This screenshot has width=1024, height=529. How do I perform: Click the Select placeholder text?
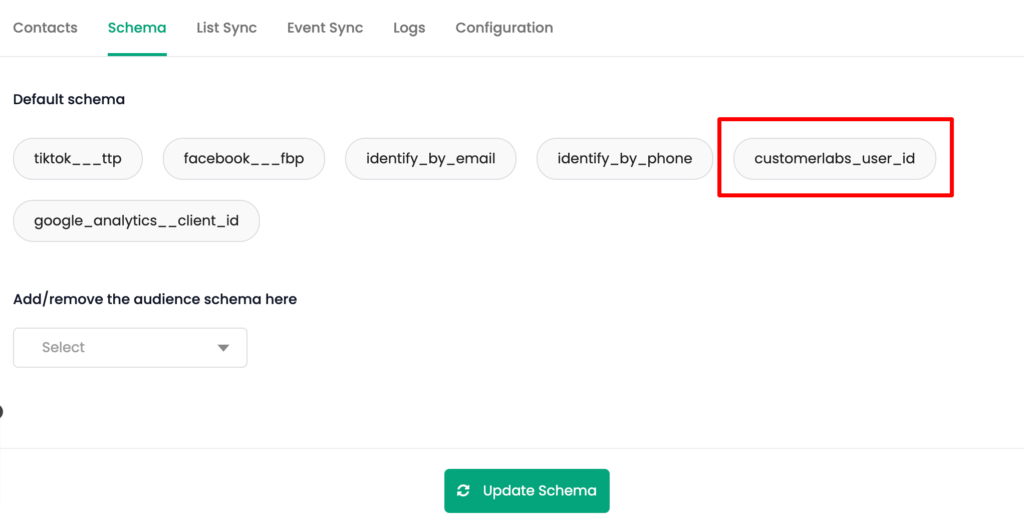63,347
